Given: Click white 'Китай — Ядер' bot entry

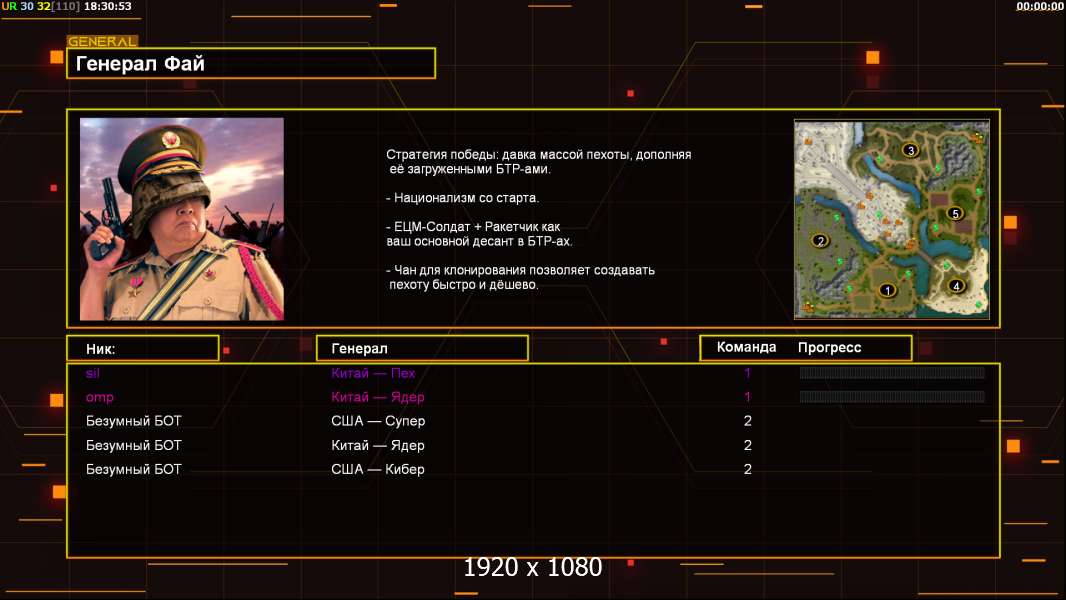Looking at the screenshot, I should click(377, 445).
